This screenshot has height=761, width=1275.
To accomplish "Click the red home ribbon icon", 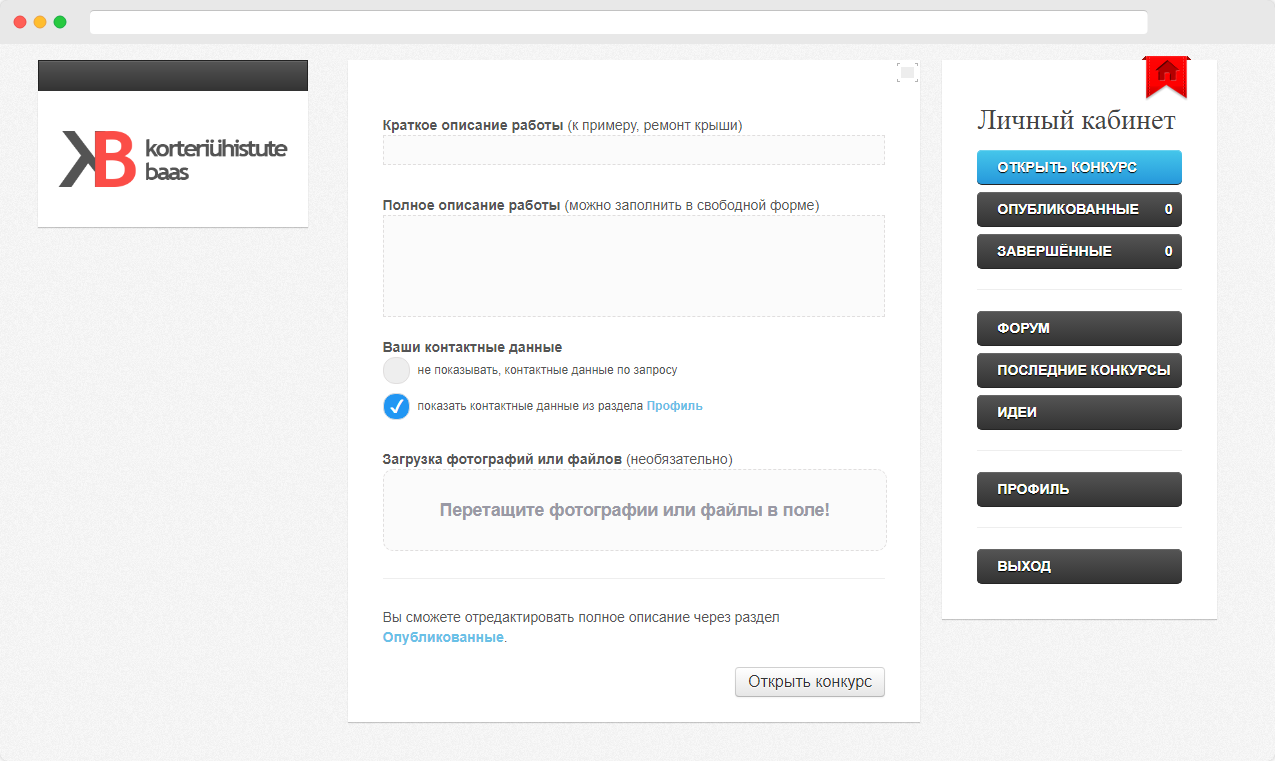I will (x=1166, y=74).
